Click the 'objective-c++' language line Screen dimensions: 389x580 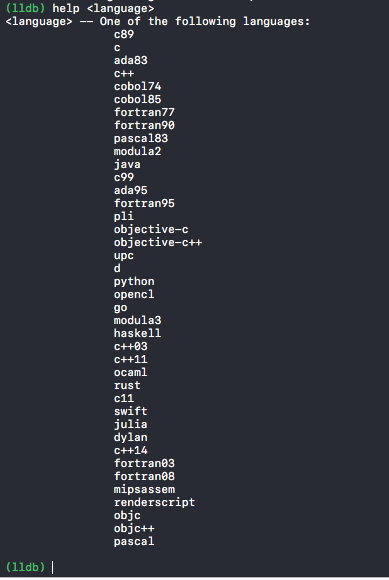click(x=158, y=243)
